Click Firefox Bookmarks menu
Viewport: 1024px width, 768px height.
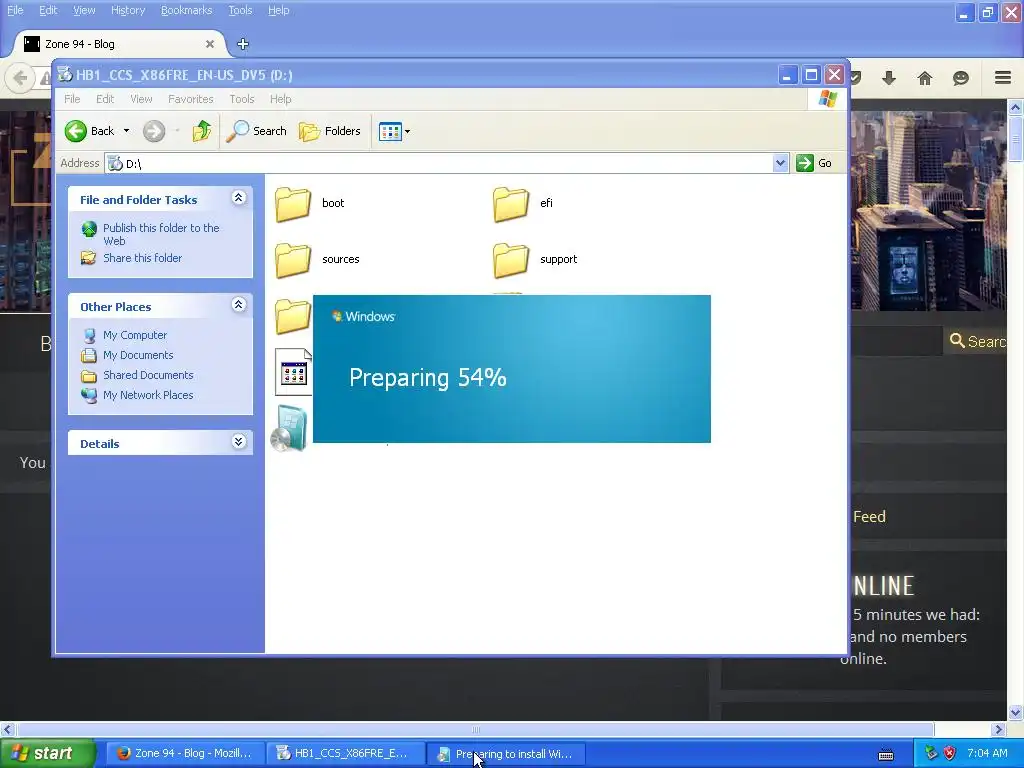[x=187, y=10]
